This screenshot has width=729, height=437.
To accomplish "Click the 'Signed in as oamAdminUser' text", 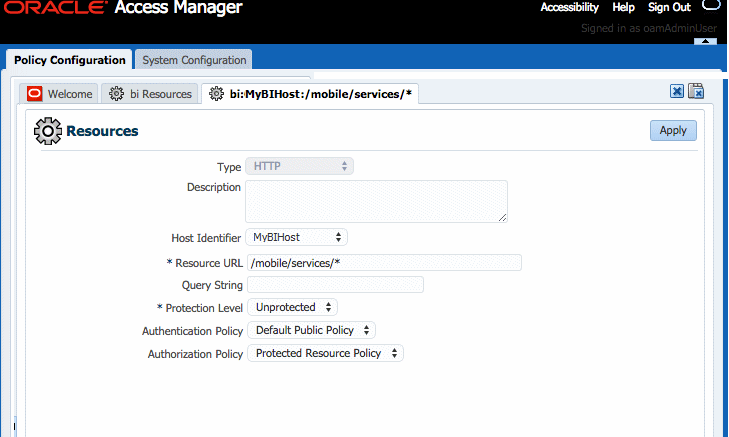I will [x=649, y=28].
